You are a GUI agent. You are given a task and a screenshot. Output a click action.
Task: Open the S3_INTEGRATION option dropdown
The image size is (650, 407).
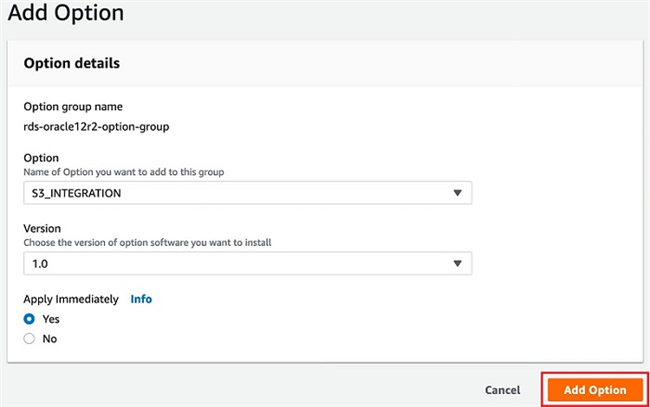(247, 193)
